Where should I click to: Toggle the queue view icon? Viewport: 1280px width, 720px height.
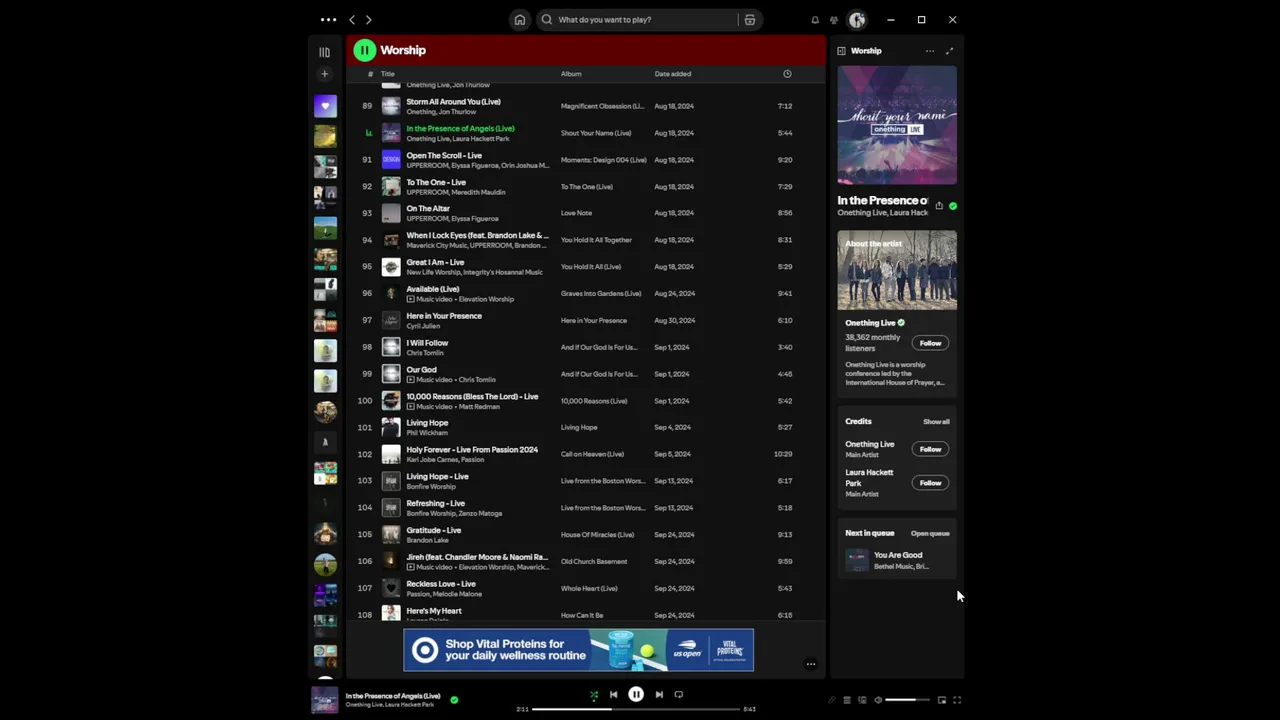point(847,700)
